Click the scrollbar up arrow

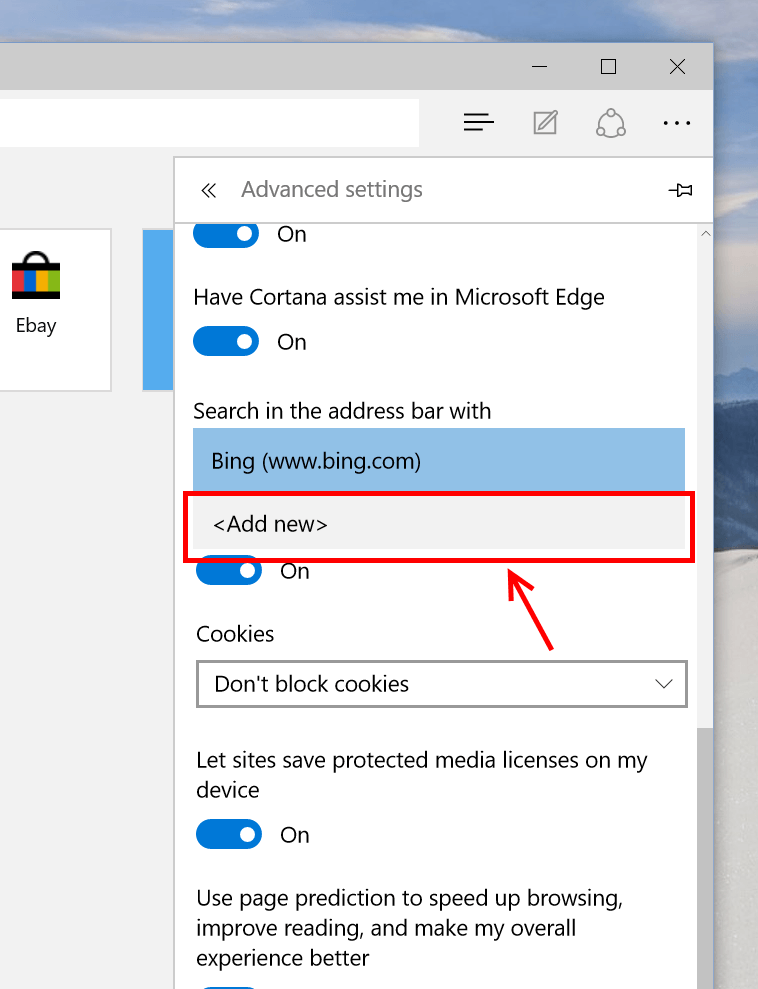tap(706, 233)
